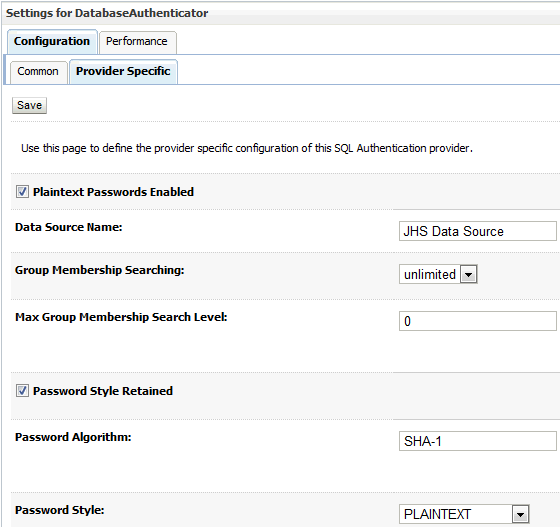This screenshot has width=560, height=527.
Task: Open the Common sub-tab
Action: coord(38,72)
